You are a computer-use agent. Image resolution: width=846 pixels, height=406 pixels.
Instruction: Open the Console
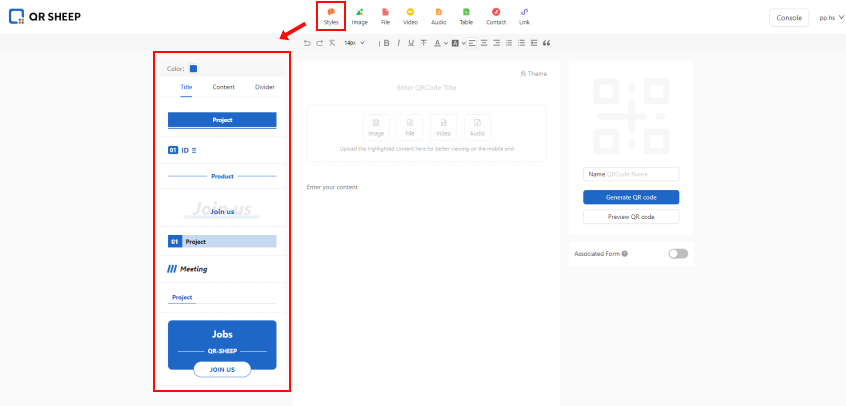point(789,18)
